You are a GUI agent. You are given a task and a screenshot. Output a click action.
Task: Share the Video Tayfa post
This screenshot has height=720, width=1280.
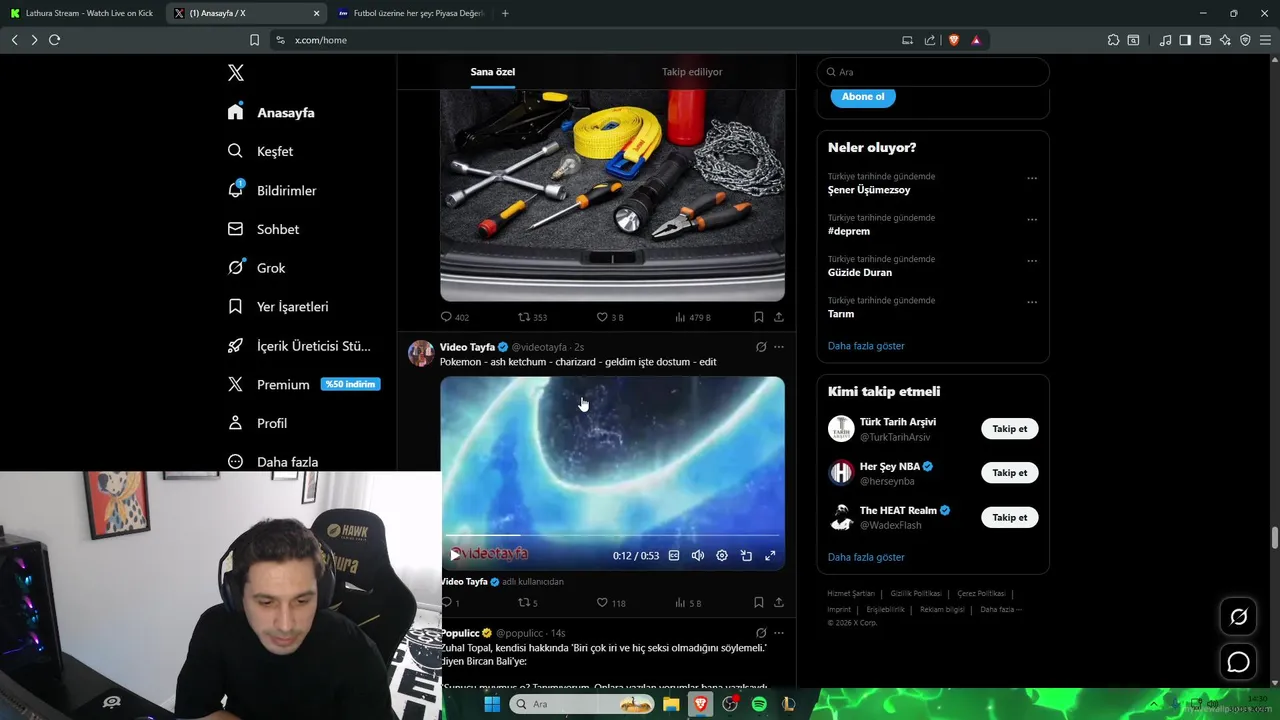click(x=779, y=603)
